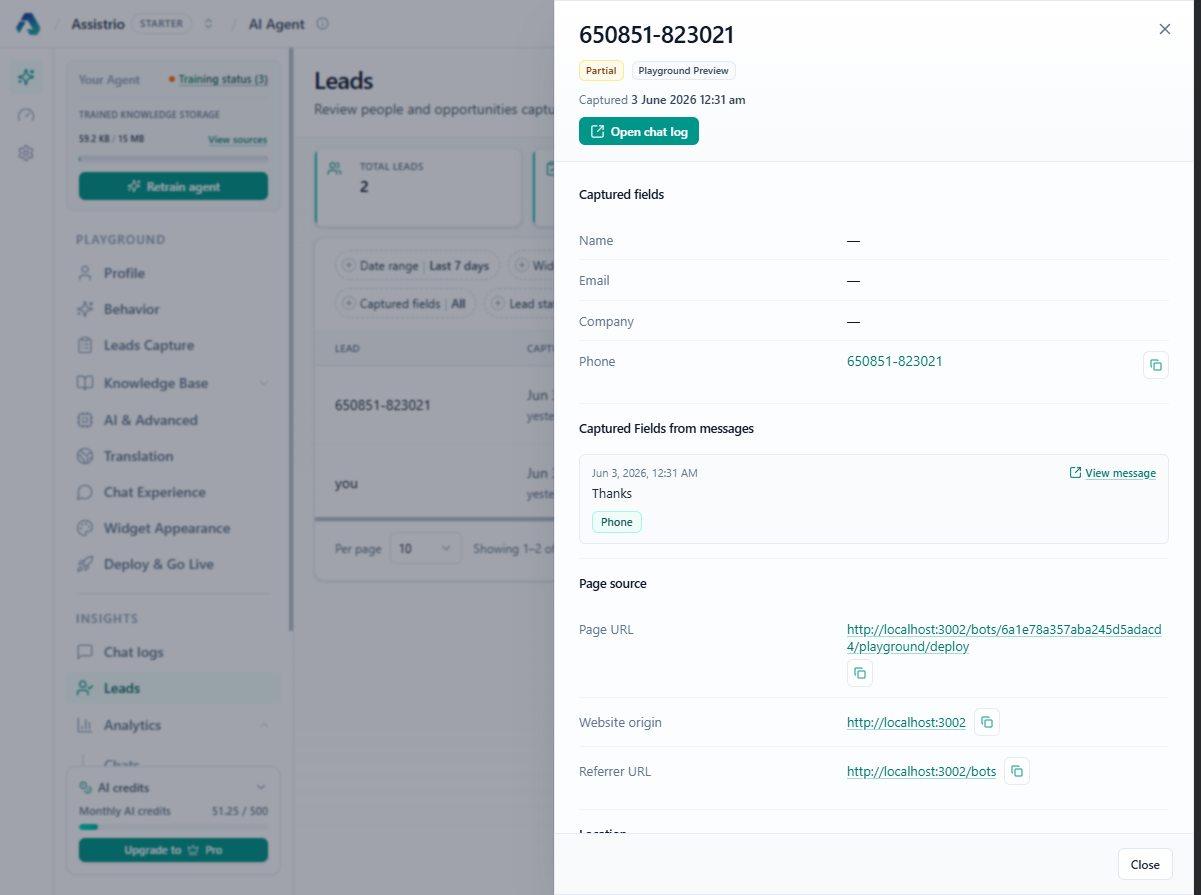This screenshot has height=895, width=1201.
Task: Copy the Website origin URL
Action: point(987,722)
